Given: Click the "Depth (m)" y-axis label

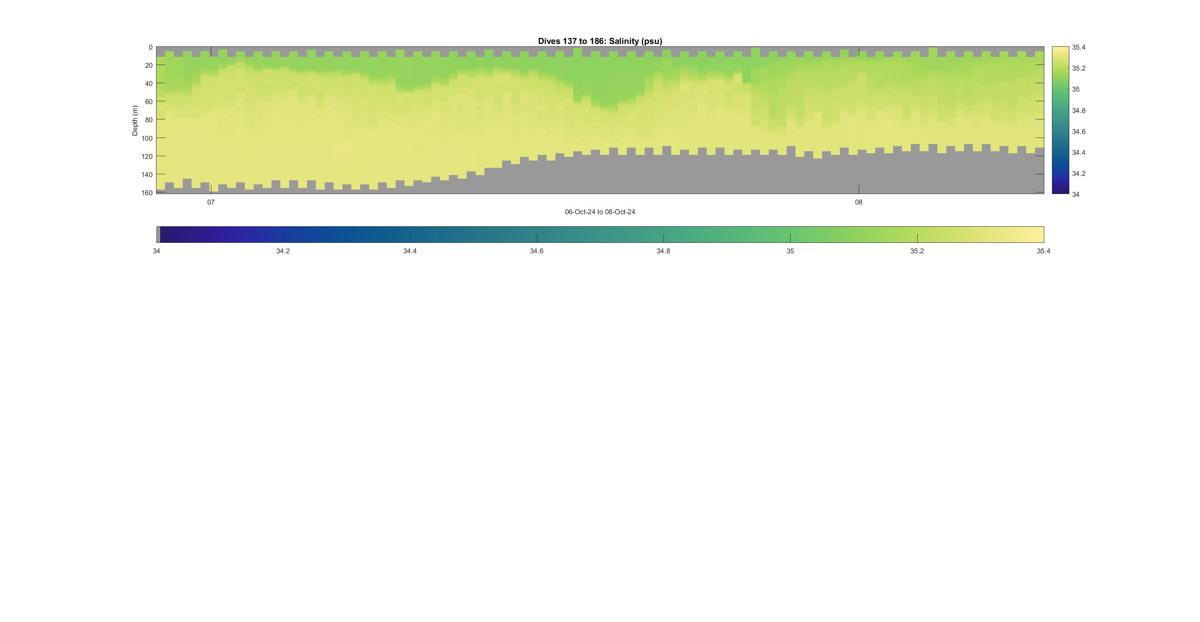Looking at the screenshot, I should (x=135, y=120).
